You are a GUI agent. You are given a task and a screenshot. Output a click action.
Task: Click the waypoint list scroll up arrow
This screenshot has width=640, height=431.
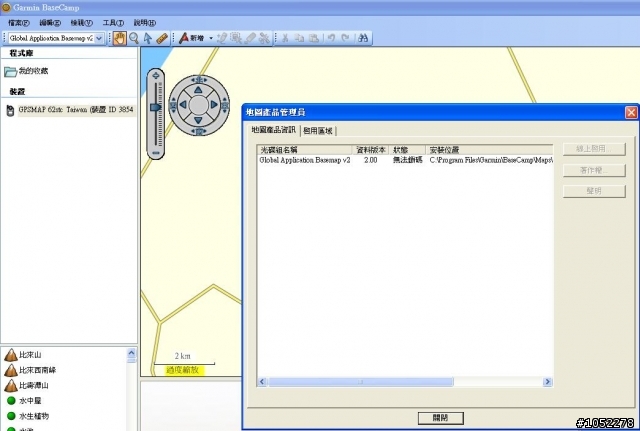131,353
